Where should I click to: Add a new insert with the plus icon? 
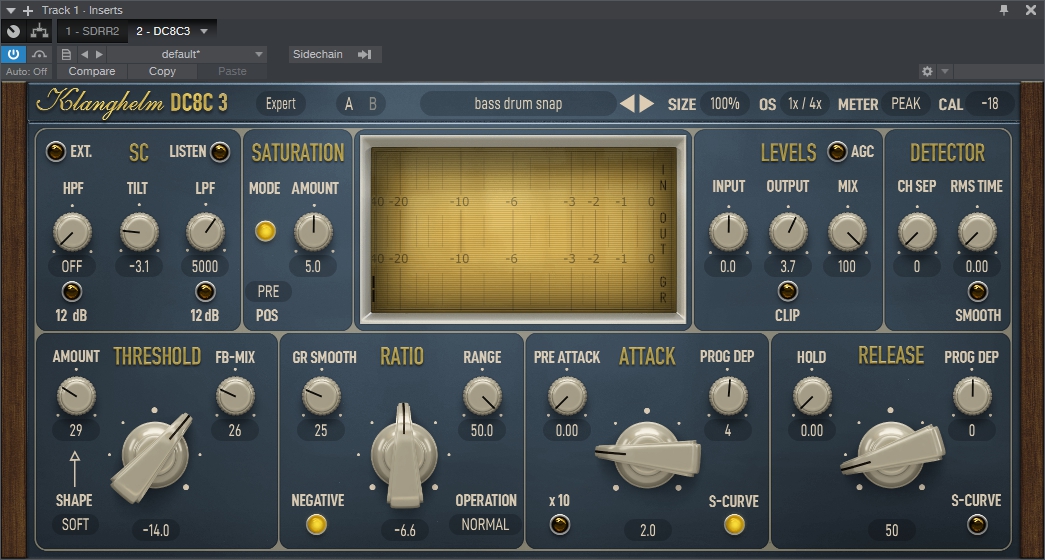pos(28,10)
